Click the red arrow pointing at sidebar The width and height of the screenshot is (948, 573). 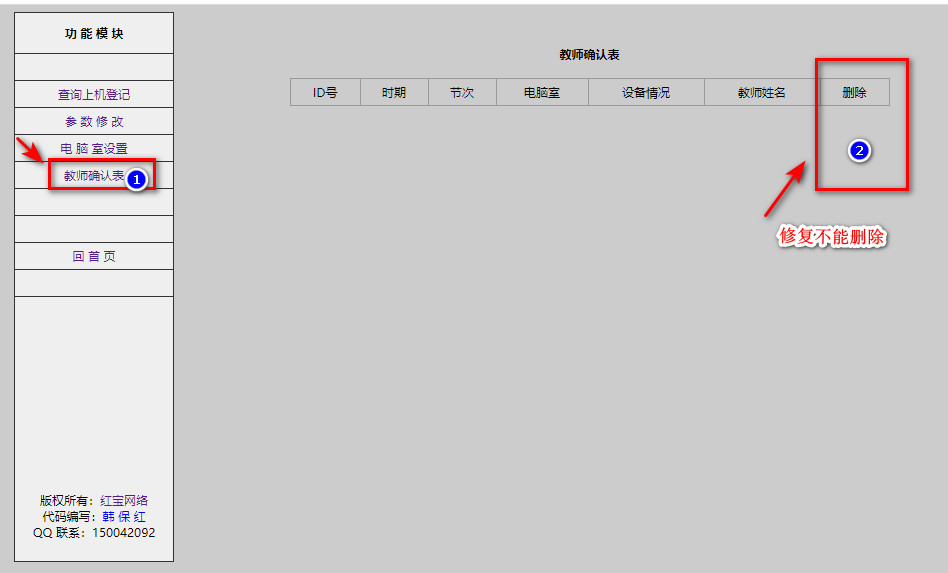(30, 150)
